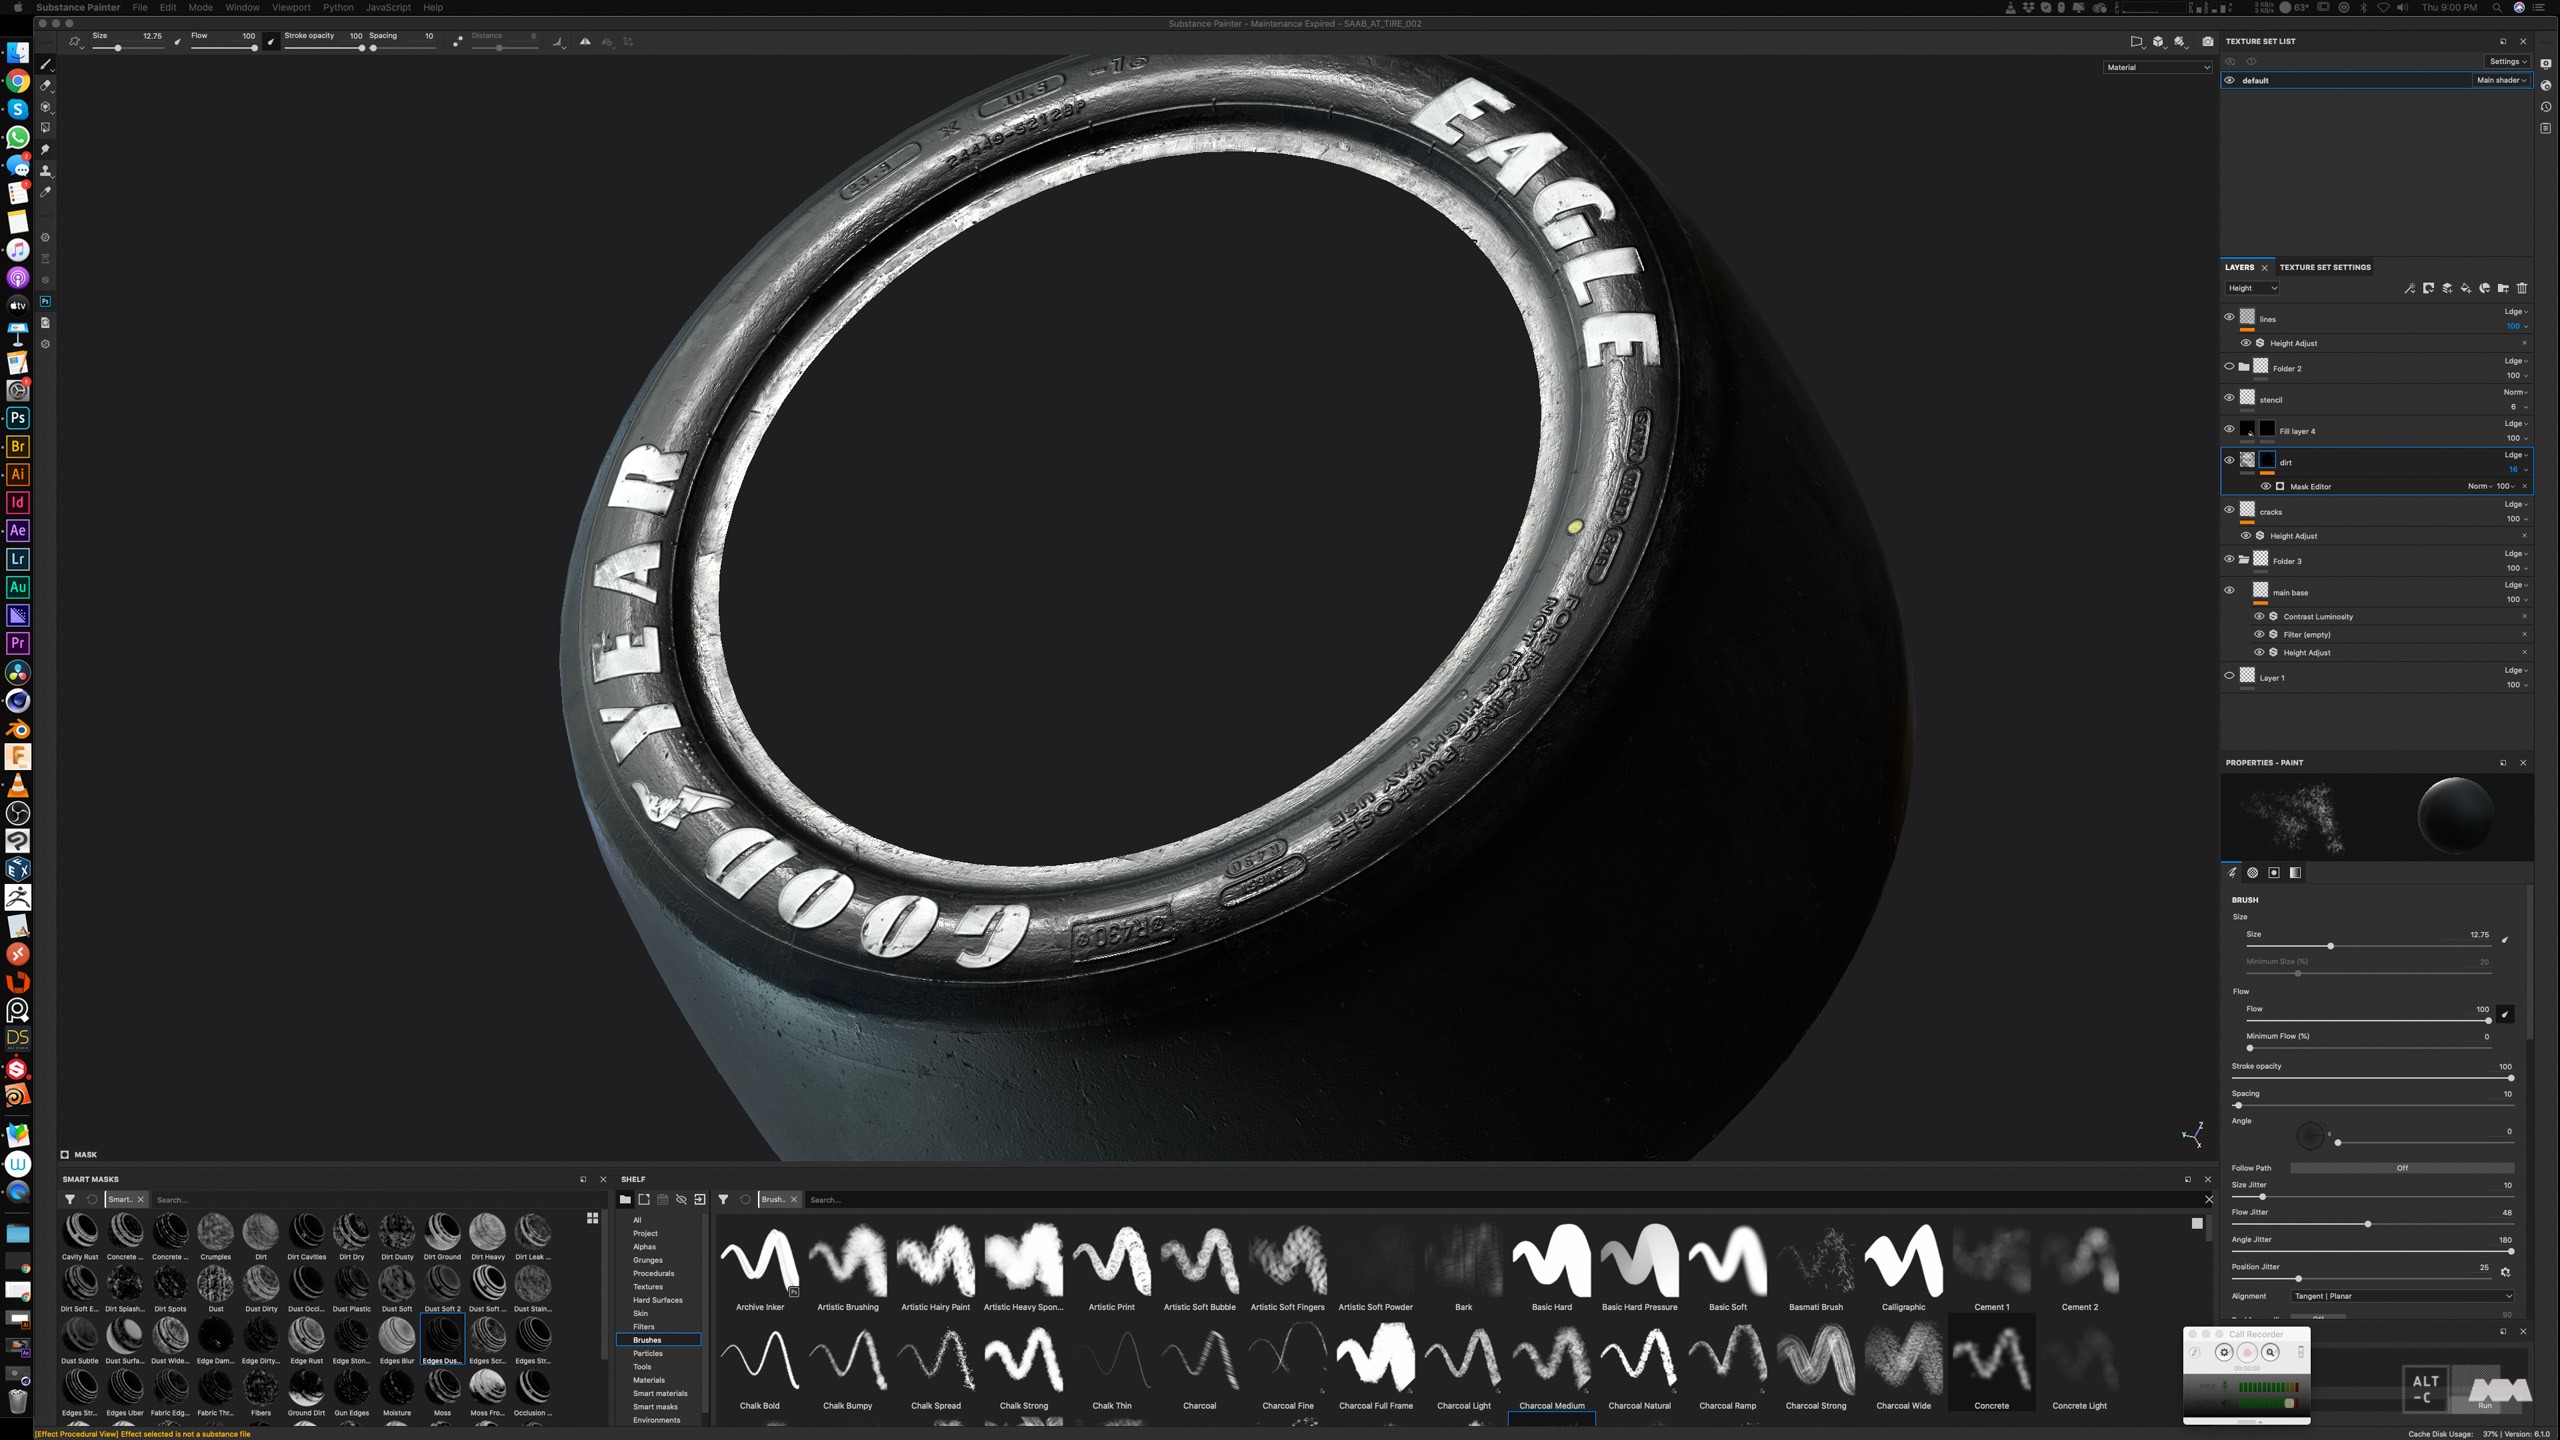
Task: Open the Viewport menu
Action: tap(291, 7)
